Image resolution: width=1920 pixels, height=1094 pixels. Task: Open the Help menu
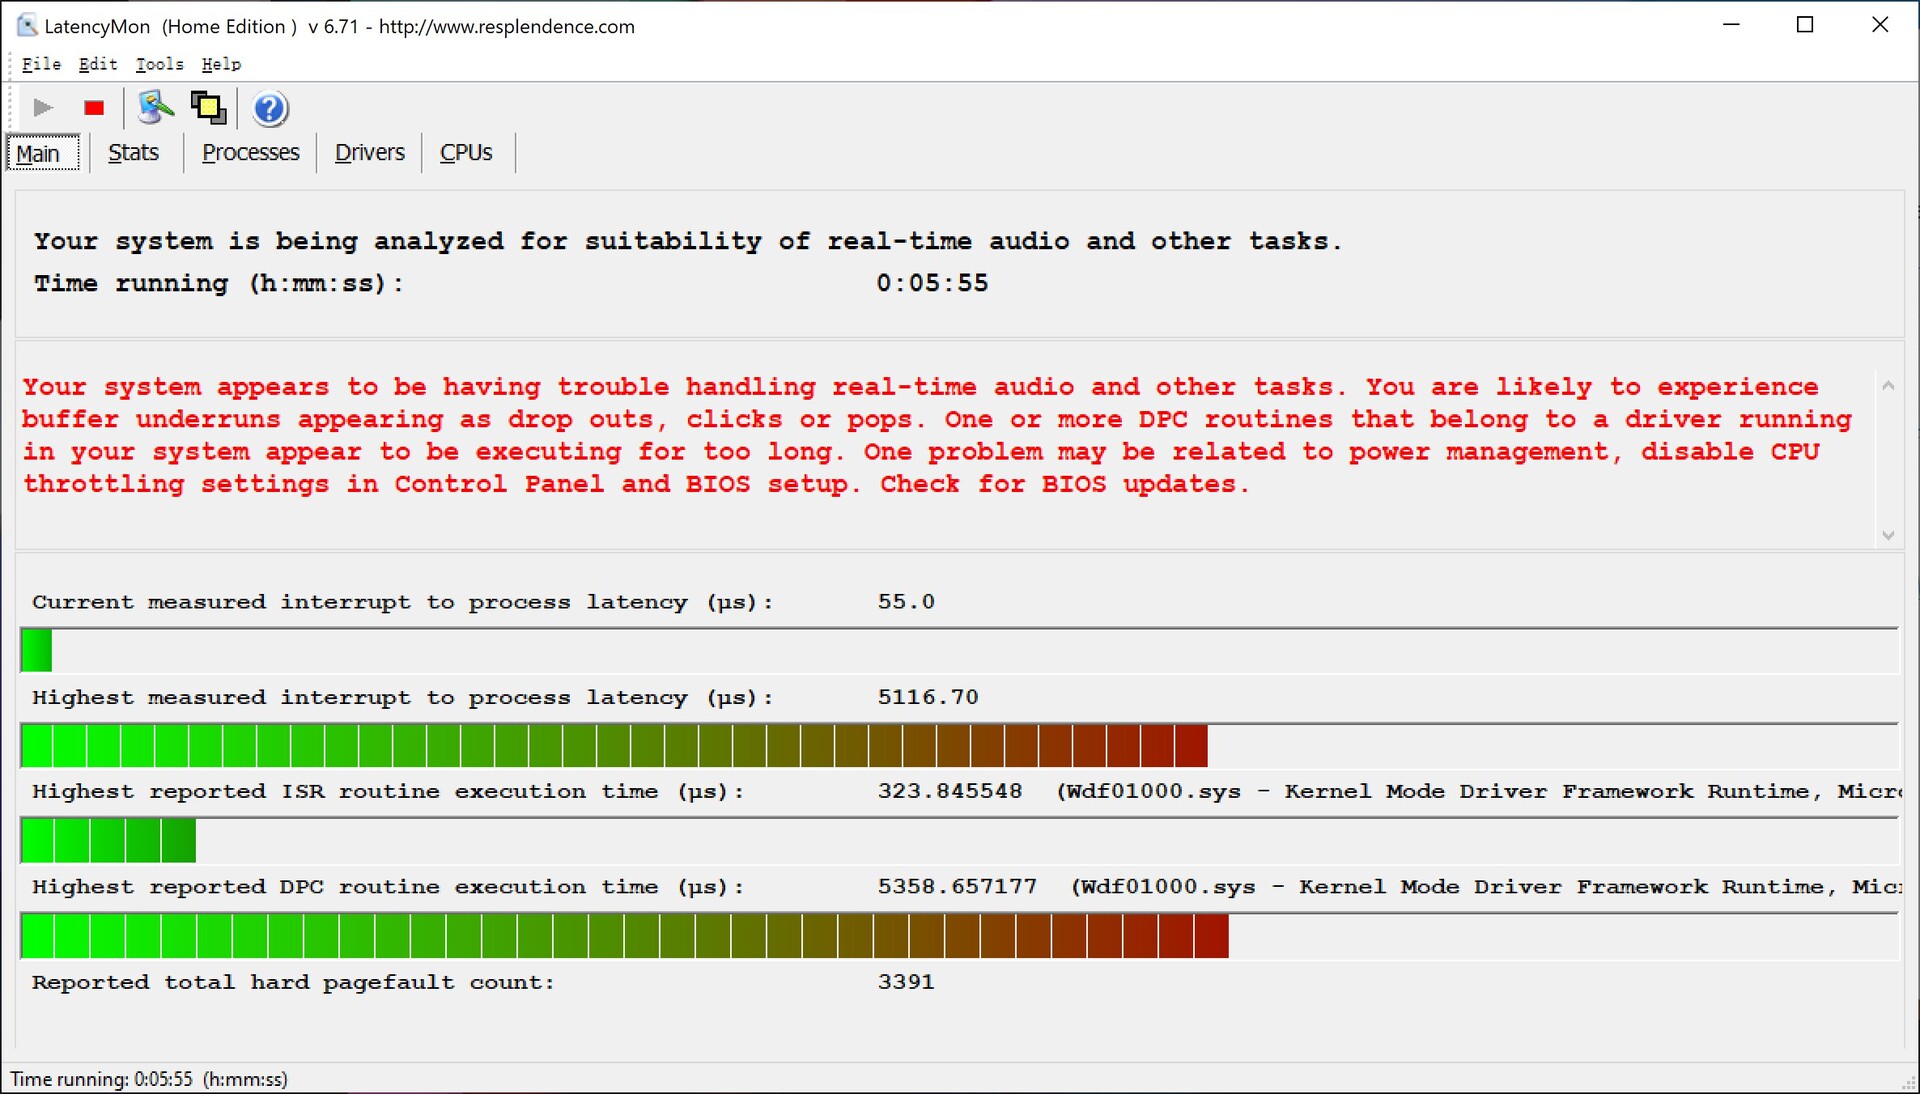pyautogui.click(x=221, y=64)
